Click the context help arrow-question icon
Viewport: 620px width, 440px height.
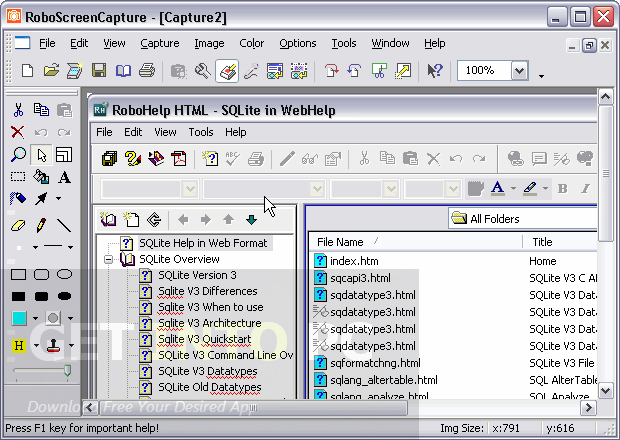(435, 71)
